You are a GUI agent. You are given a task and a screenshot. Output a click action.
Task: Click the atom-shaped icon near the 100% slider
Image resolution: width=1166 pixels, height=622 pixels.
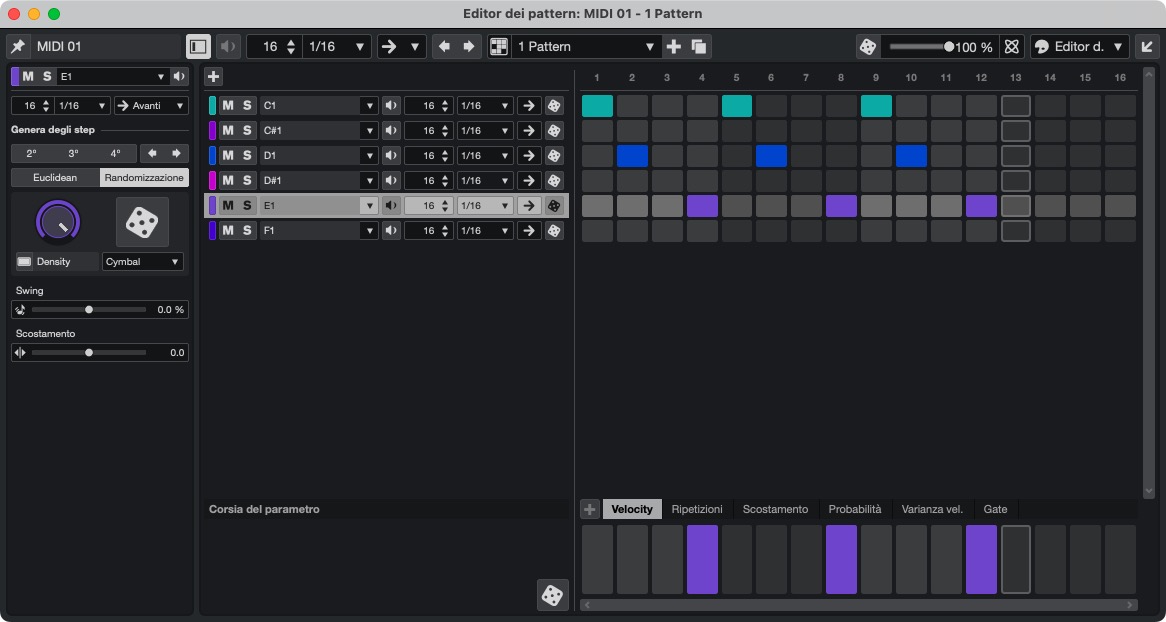click(x=1011, y=46)
